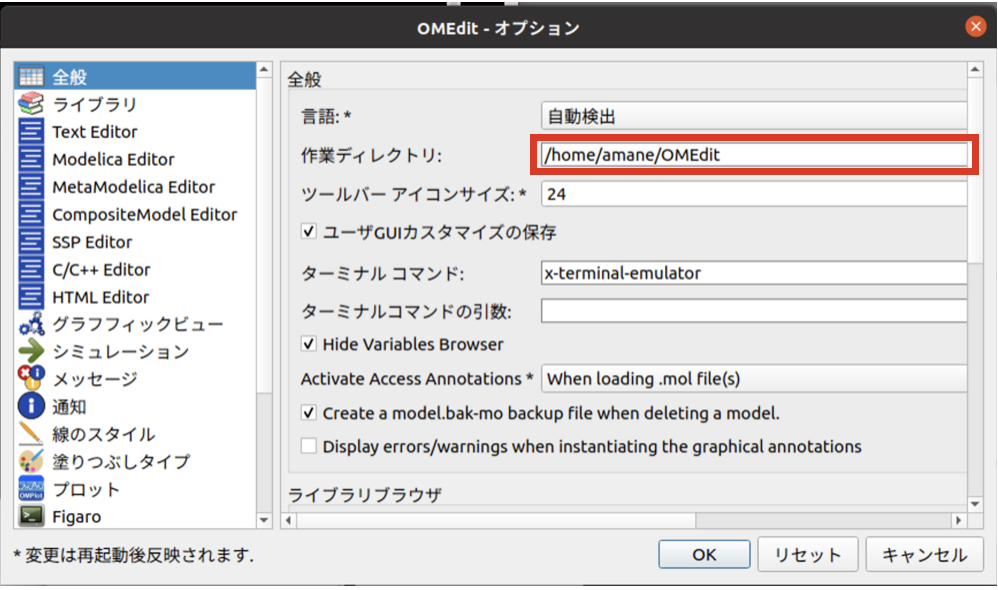Select グラフフィックビュー category label
The image size is (998, 590).
(138, 325)
